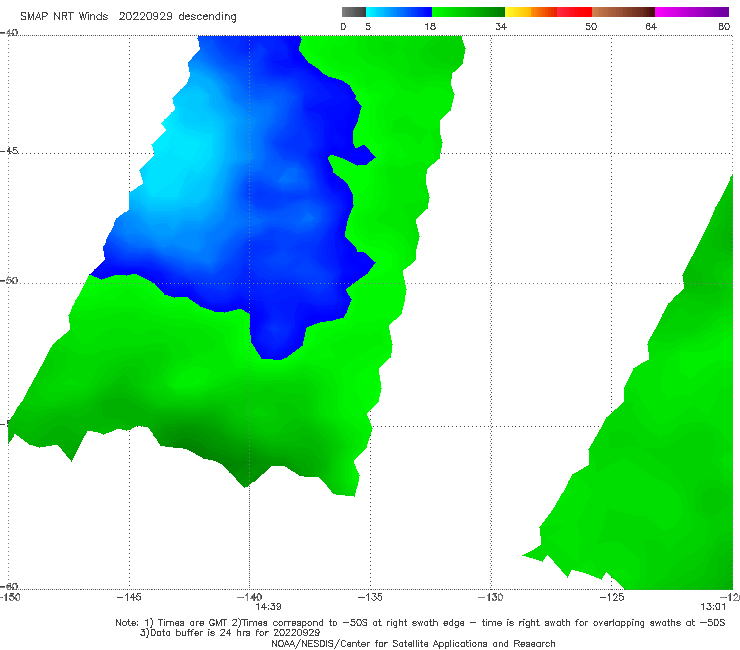
Task: Click the title 'SMAP NRT Winds 20220929 descending'
Action: pos(128,16)
